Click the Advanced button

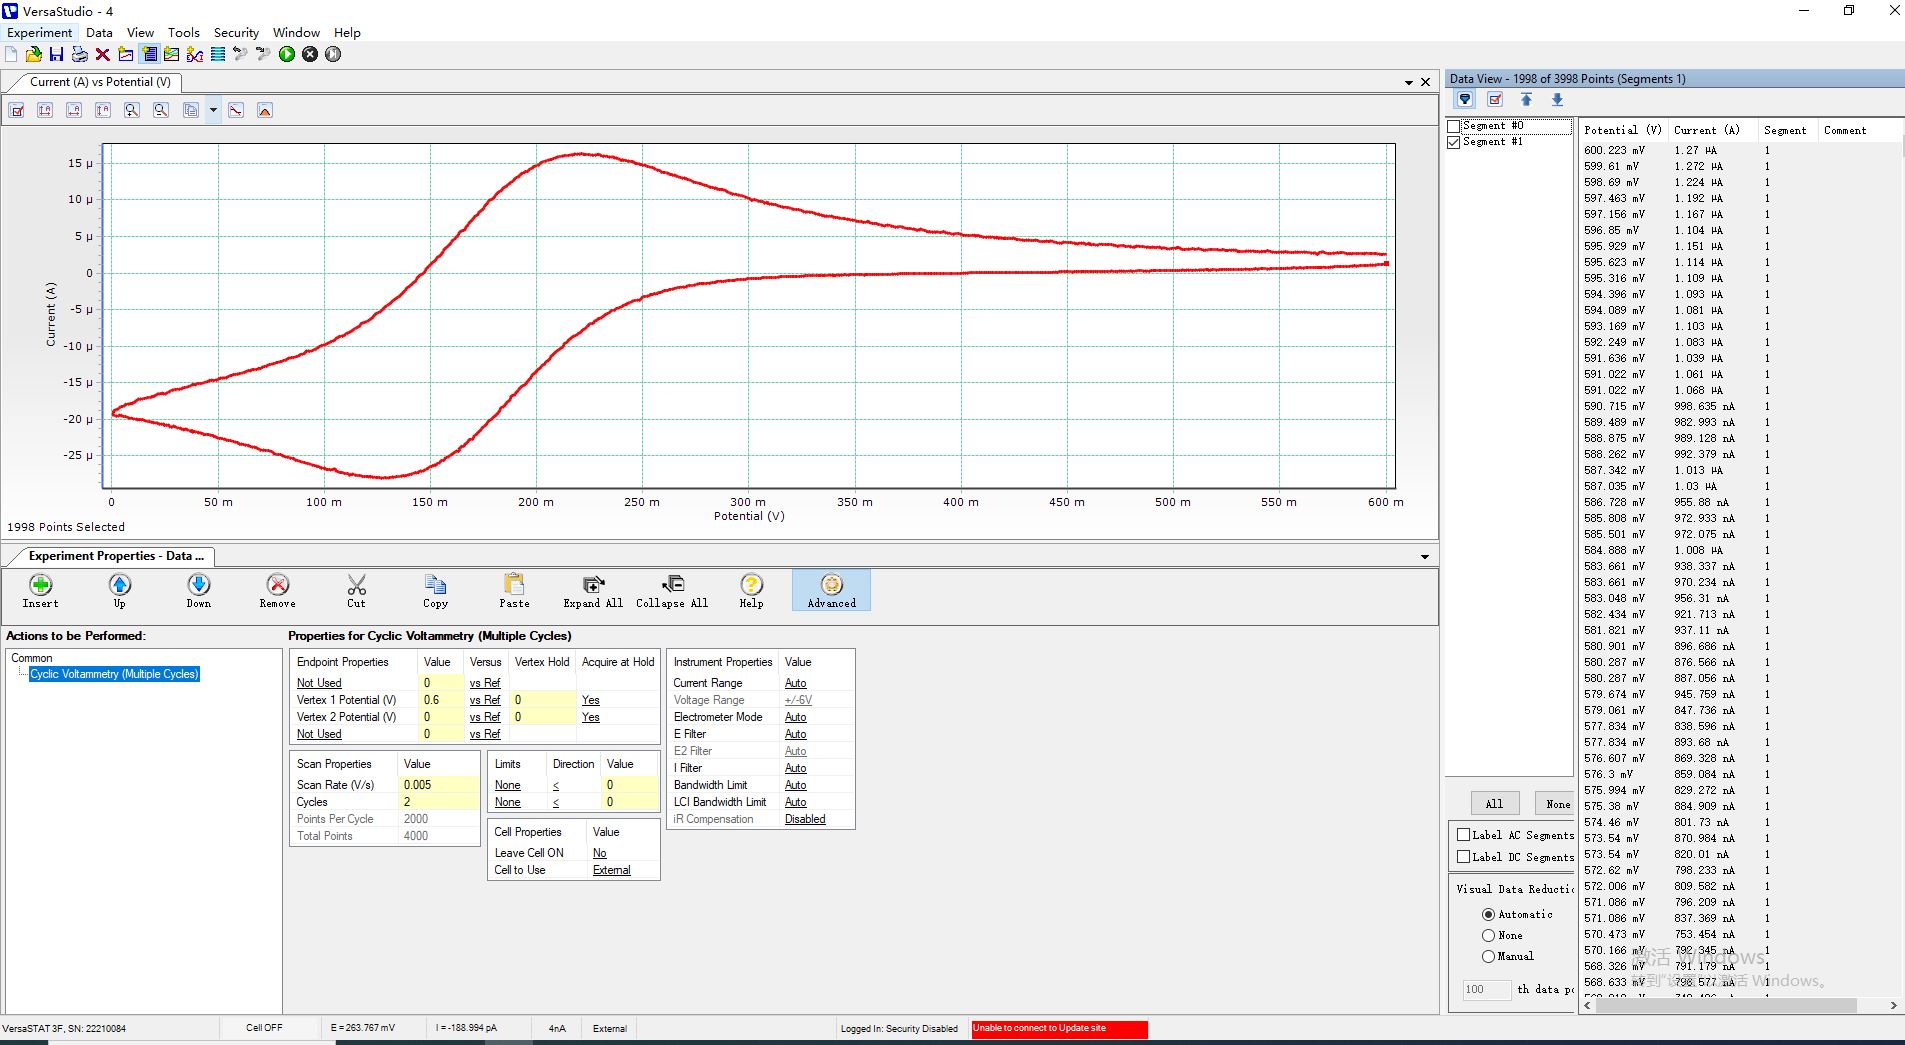pos(831,590)
